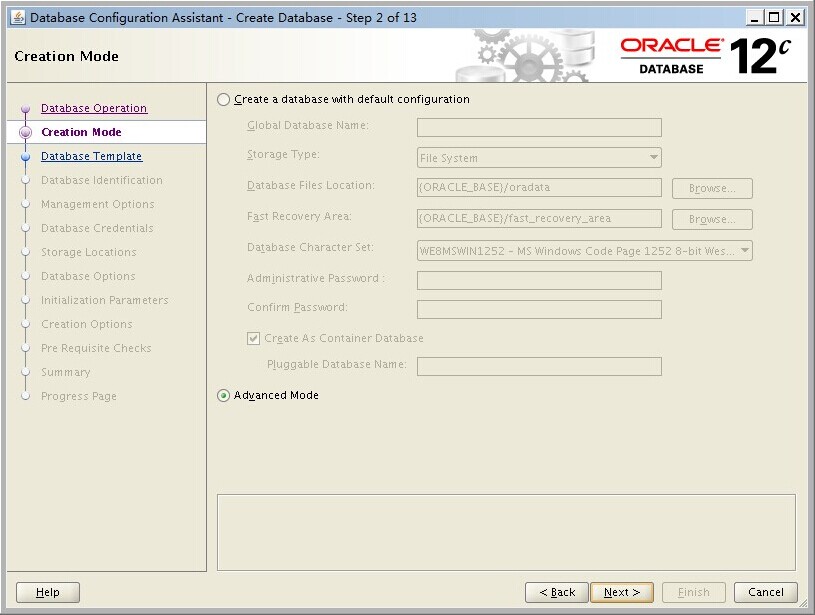Click the Database Operation step bullet
This screenshot has width=815, height=615.
tap(26, 109)
